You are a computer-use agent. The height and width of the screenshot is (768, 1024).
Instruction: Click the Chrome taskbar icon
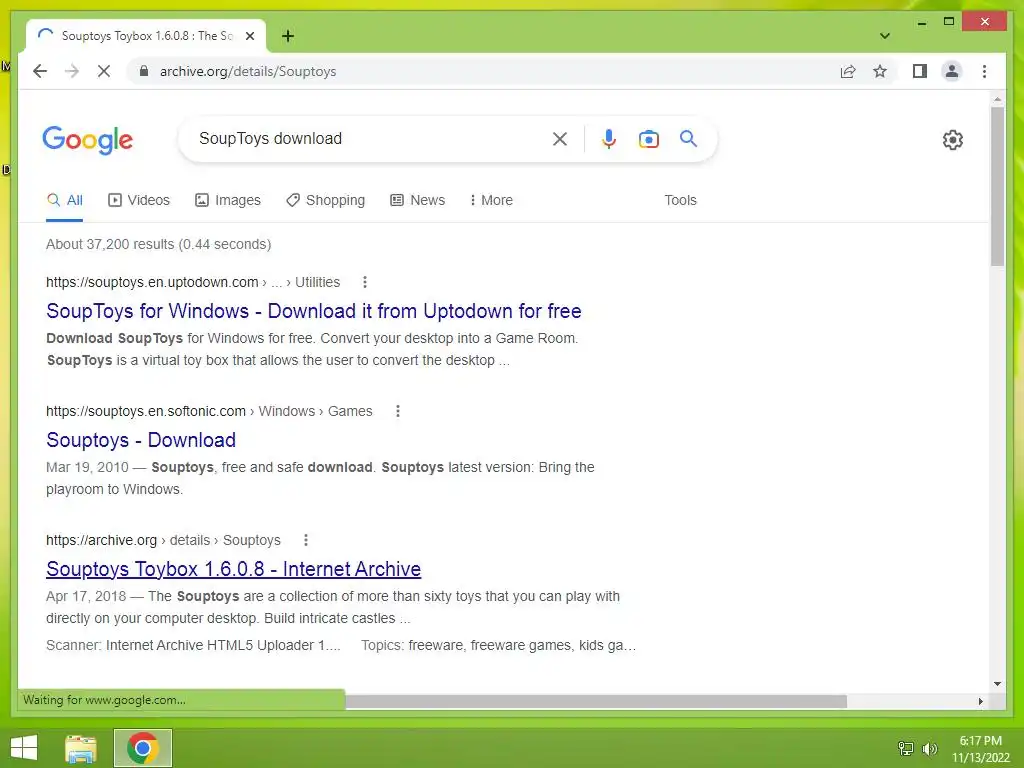pos(143,748)
